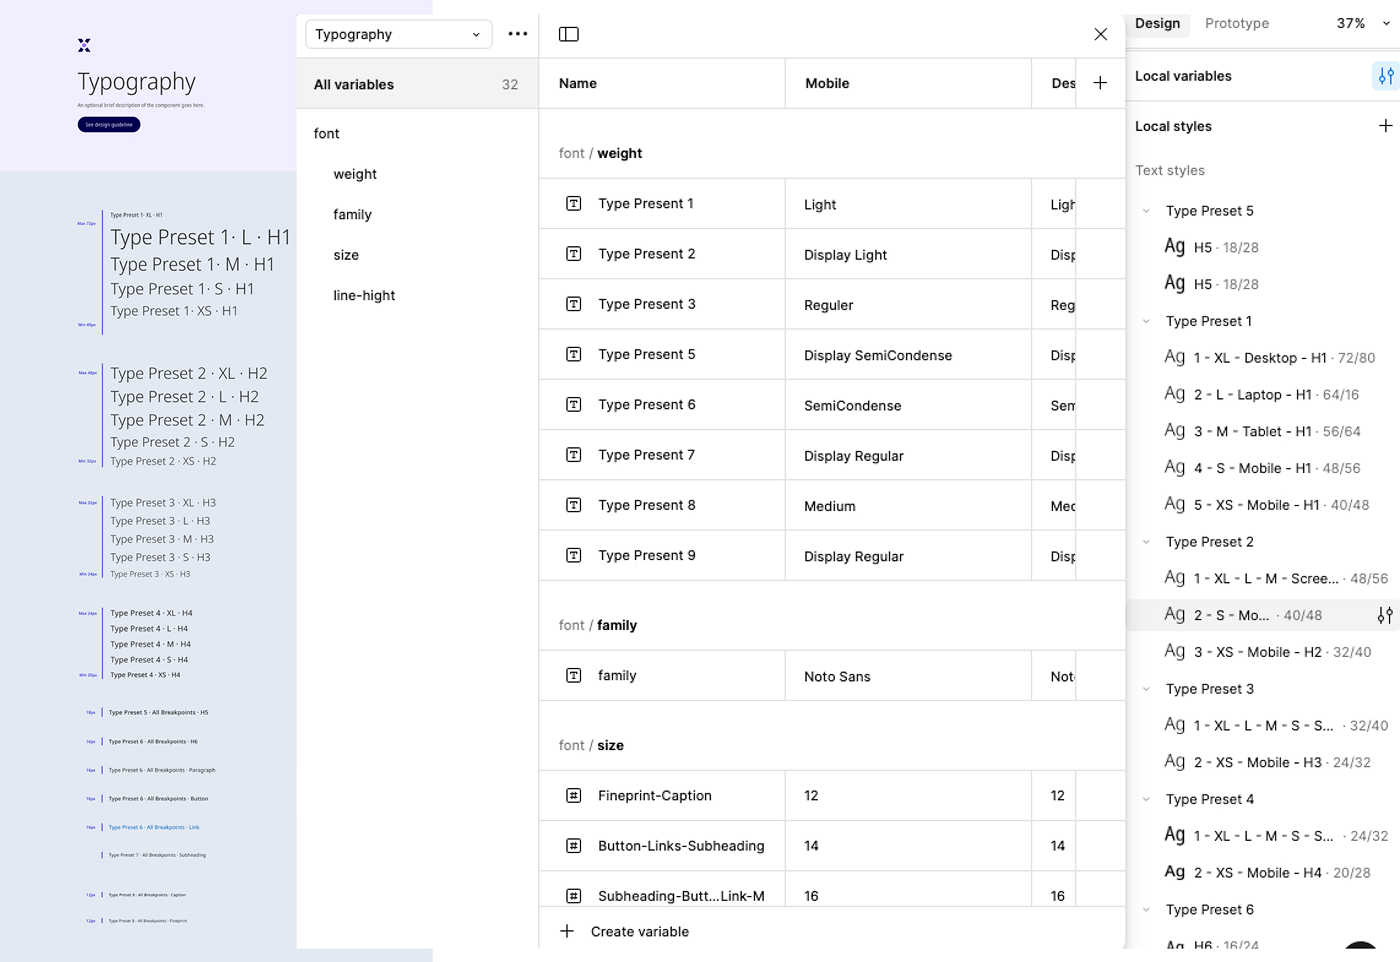The width and height of the screenshot is (1400, 962).
Task: Click the plus icon to add column
Action: tap(1100, 83)
